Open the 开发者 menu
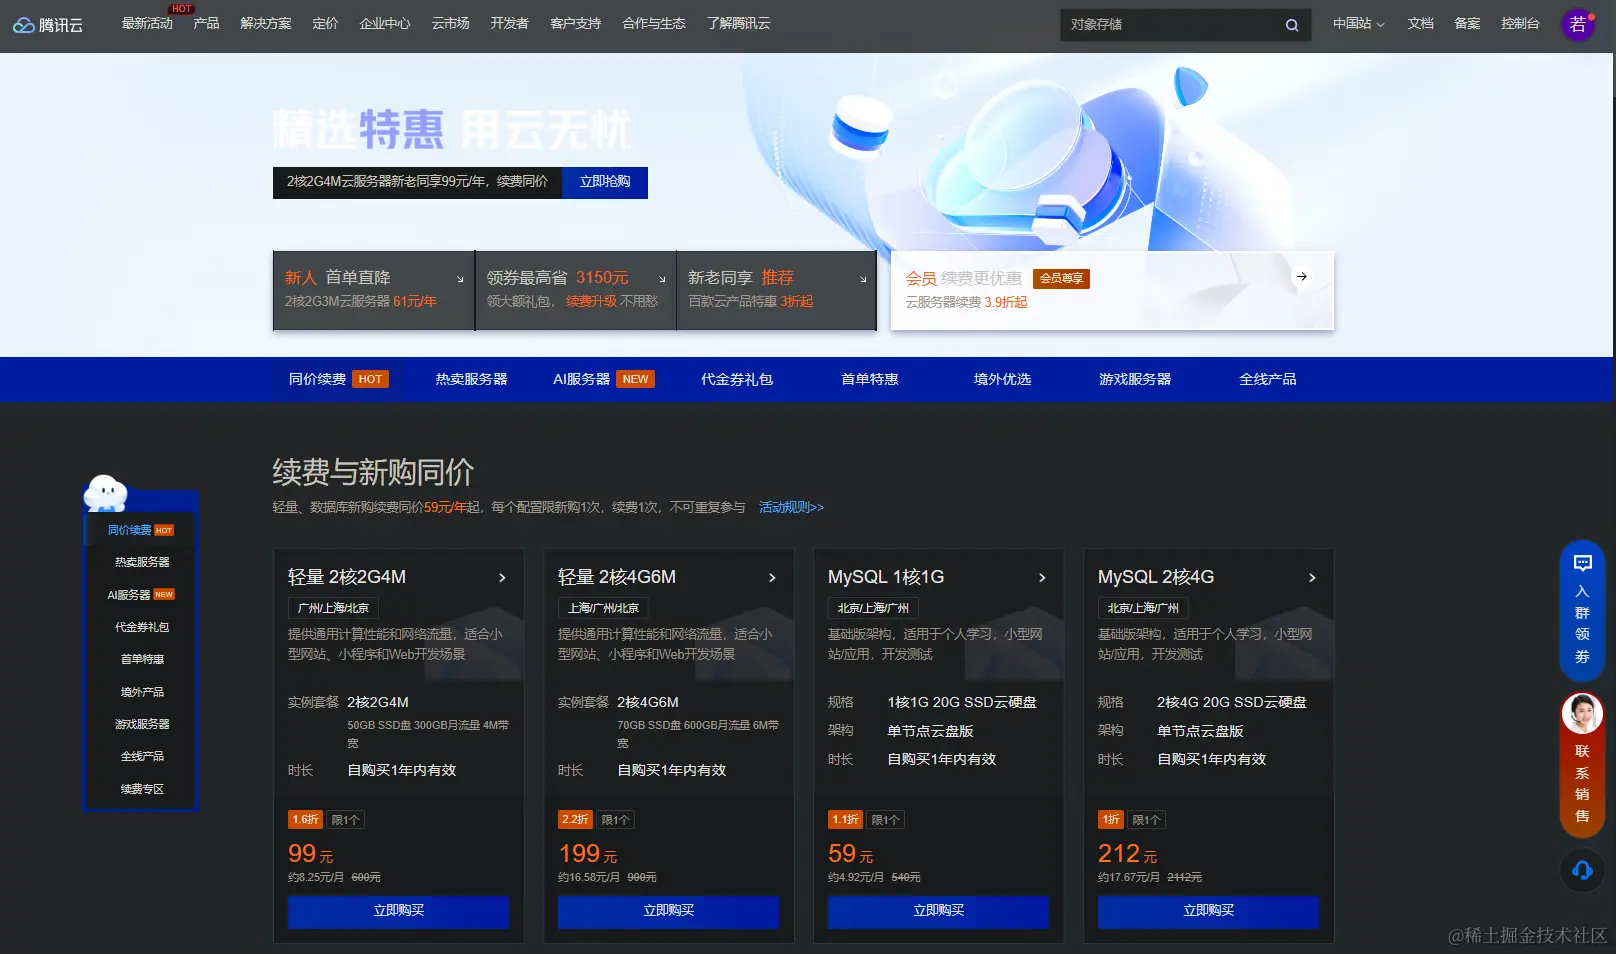1616x954 pixels. (x=509, y=24)
